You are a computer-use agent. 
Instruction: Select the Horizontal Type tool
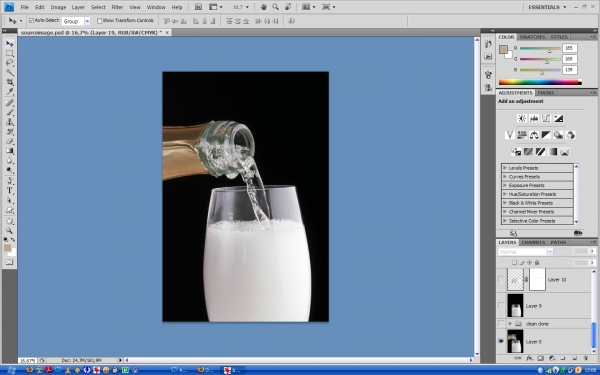9,191
